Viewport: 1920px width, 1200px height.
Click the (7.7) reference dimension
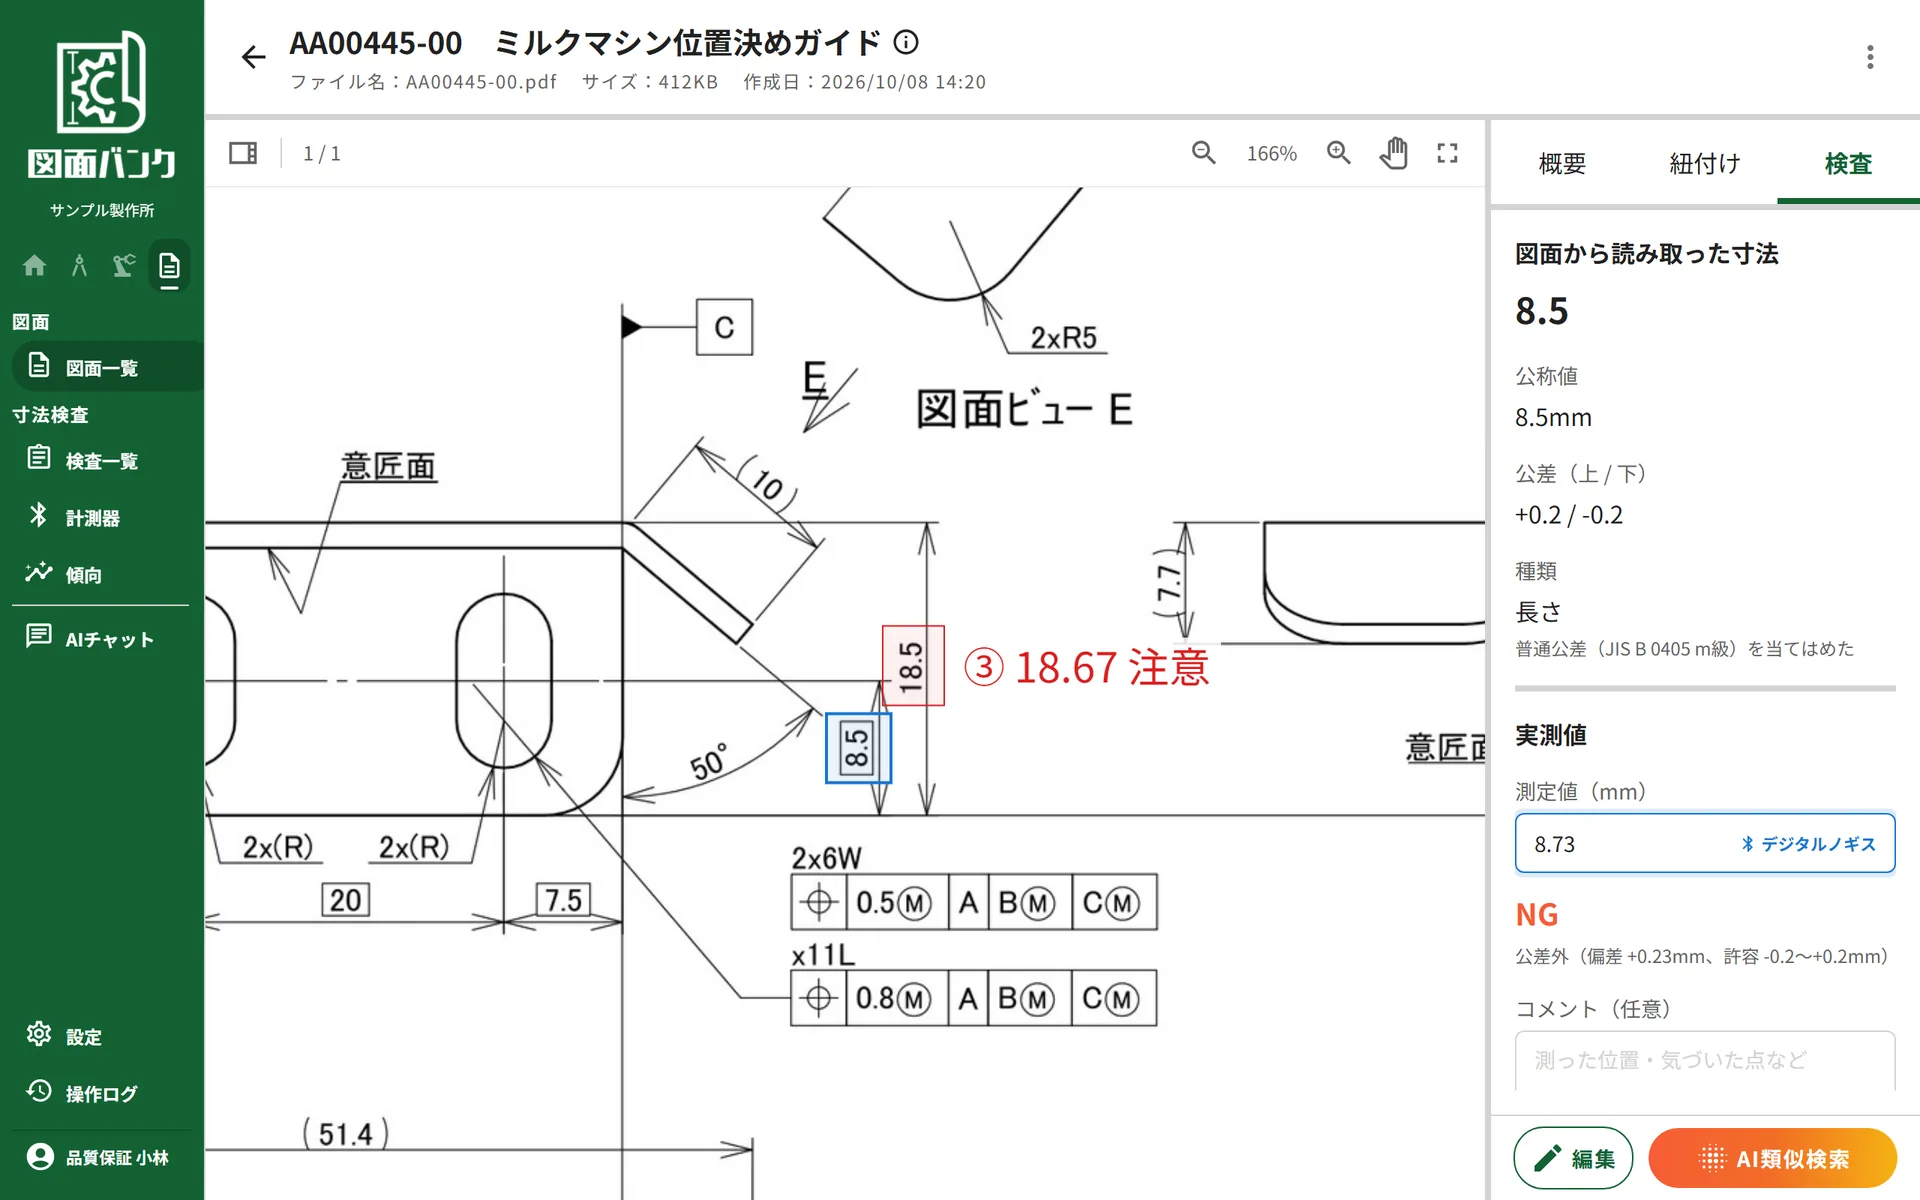click(x=1167, y=582)
